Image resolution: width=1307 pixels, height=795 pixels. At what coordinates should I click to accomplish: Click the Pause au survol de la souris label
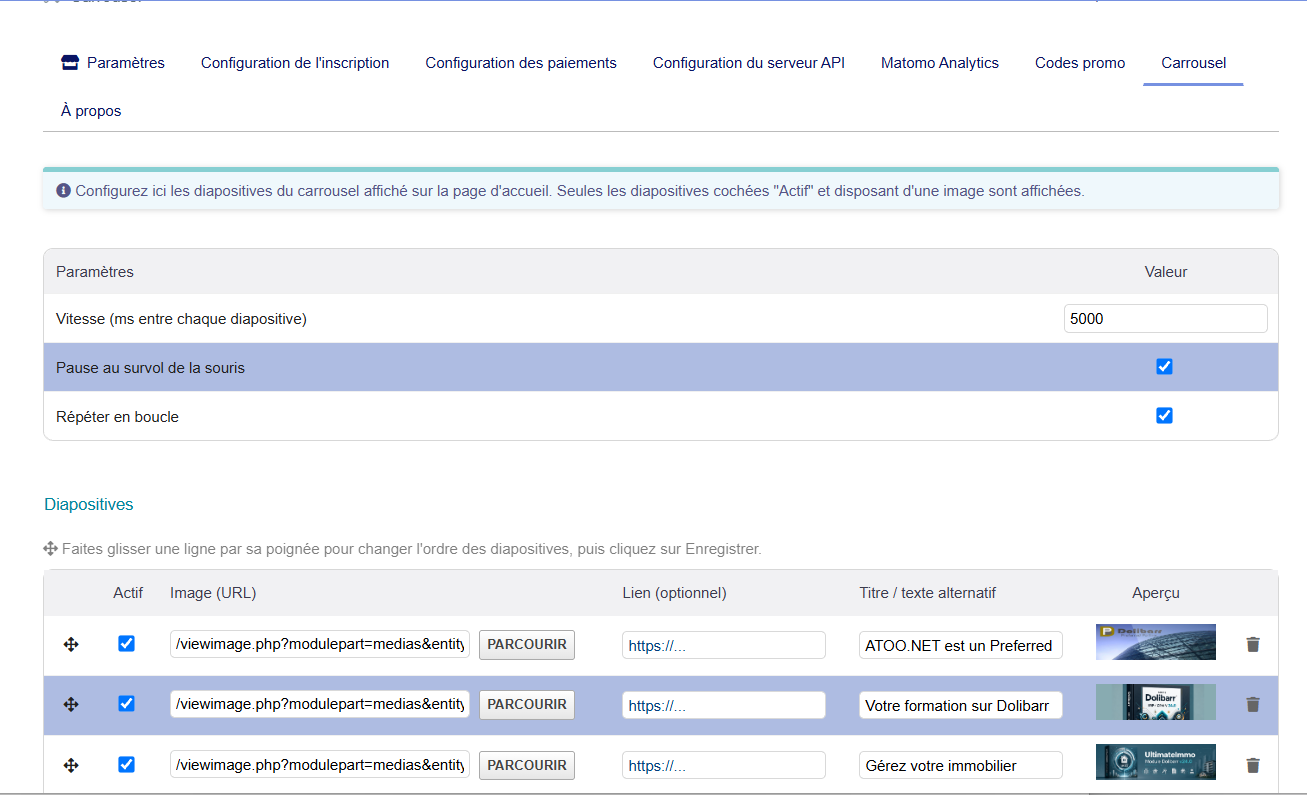150,368
